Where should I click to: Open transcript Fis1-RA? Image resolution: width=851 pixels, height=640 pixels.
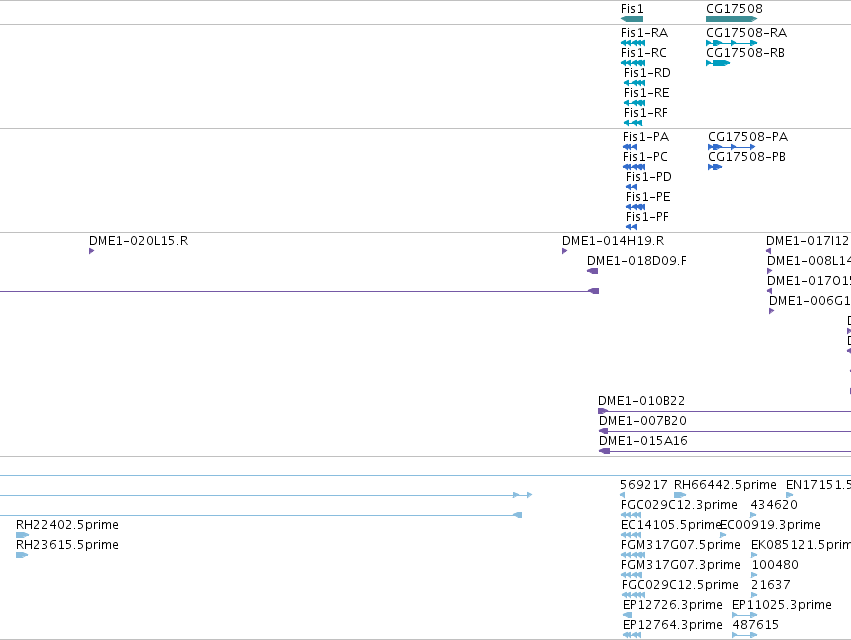click(x=644, y=33)
